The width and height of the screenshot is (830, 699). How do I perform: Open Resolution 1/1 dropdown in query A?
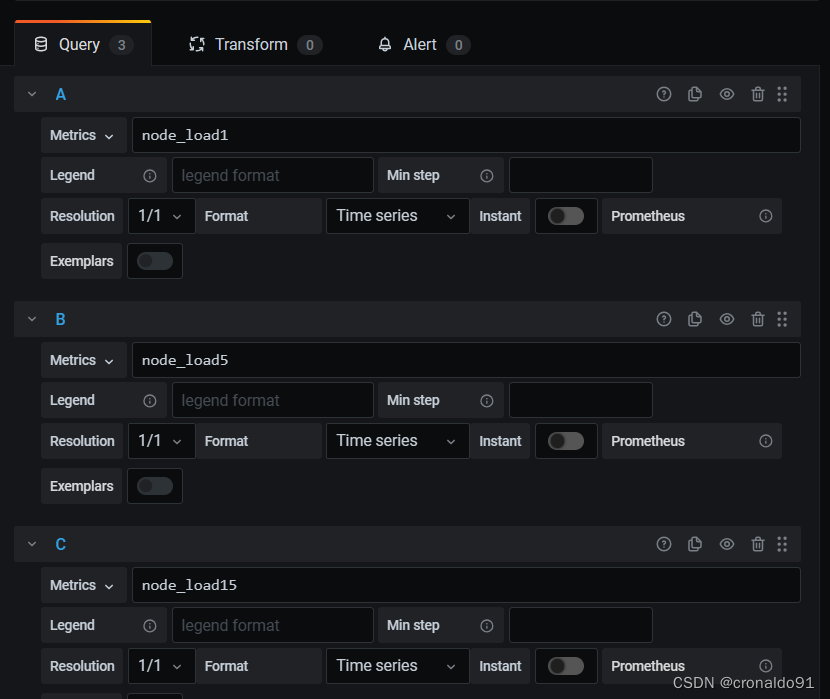161,216
